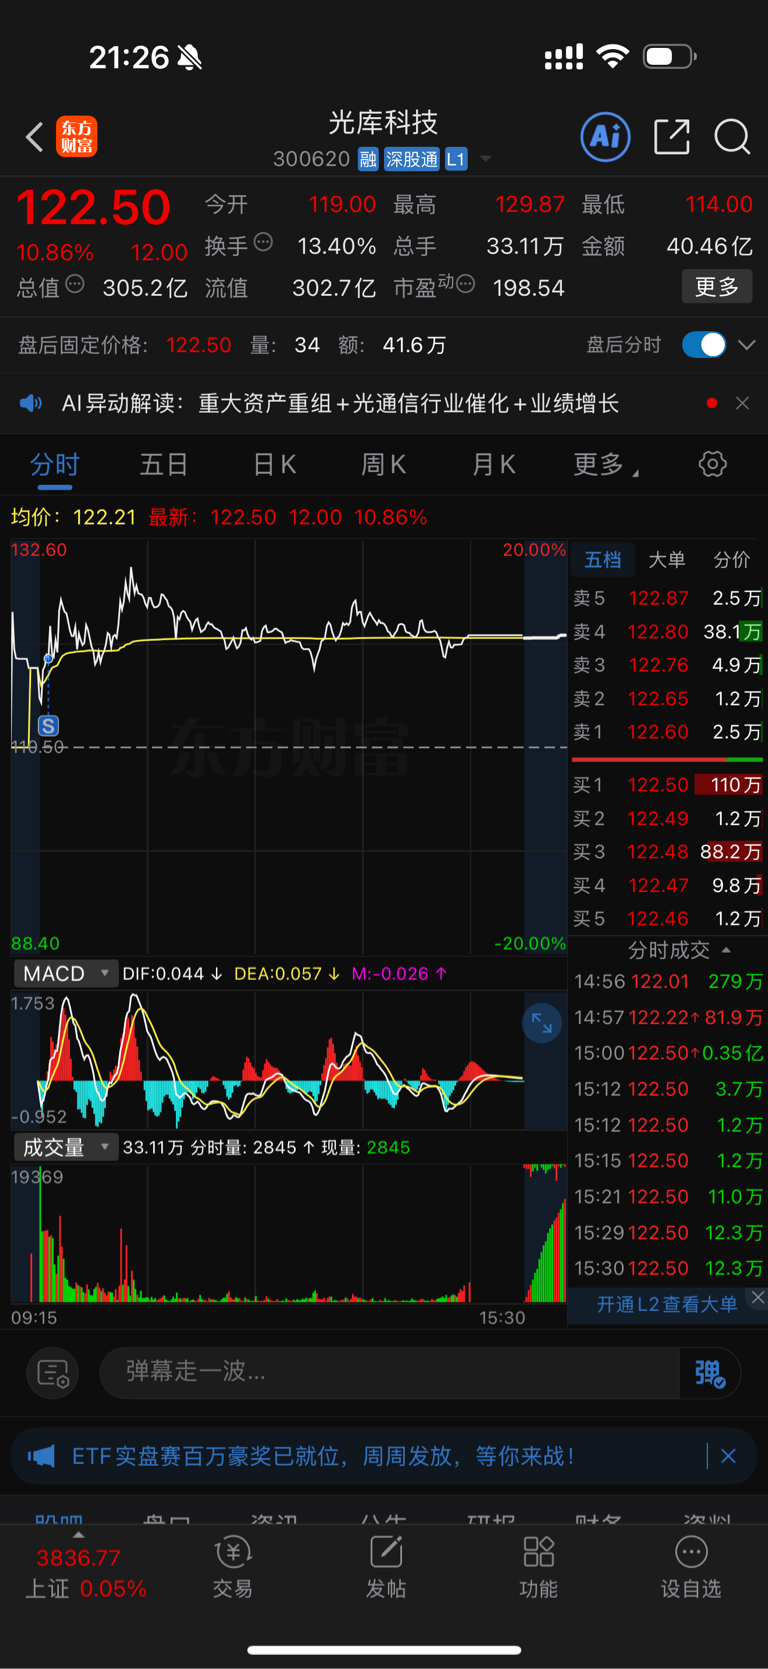Tap the 买3 122.48 order row

[x=668, y=852]
